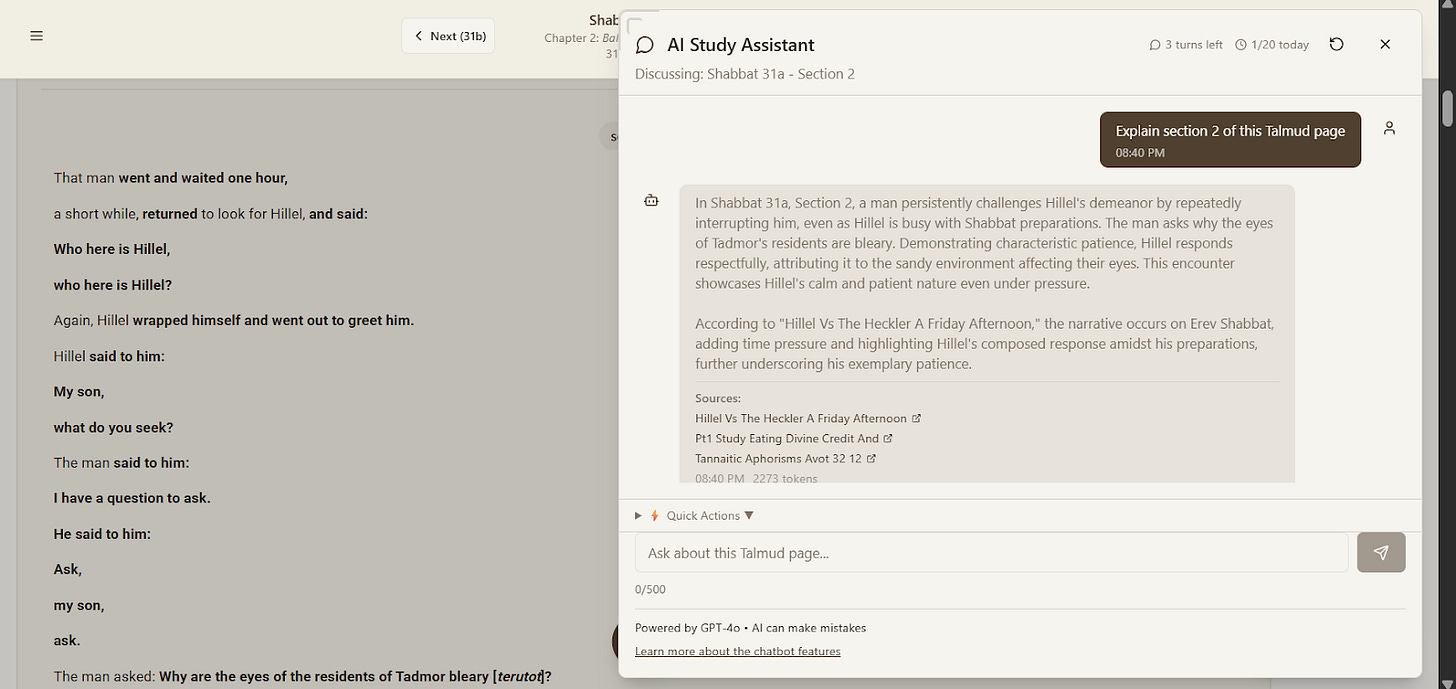Open the Quick Actions dropdown arrow

click(749, 516)
